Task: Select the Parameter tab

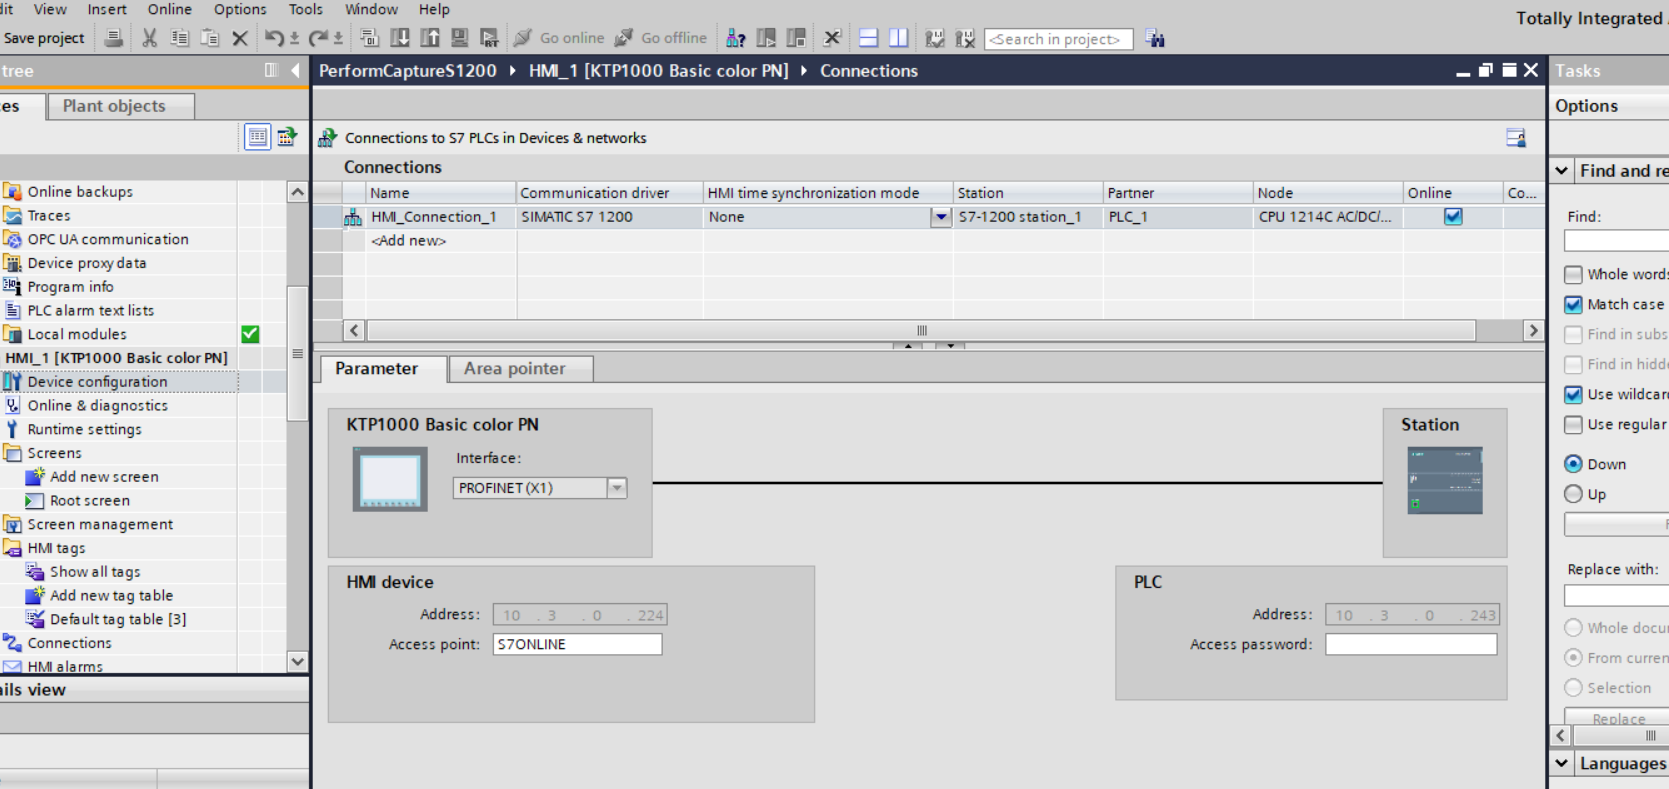Action: point(383,369)
